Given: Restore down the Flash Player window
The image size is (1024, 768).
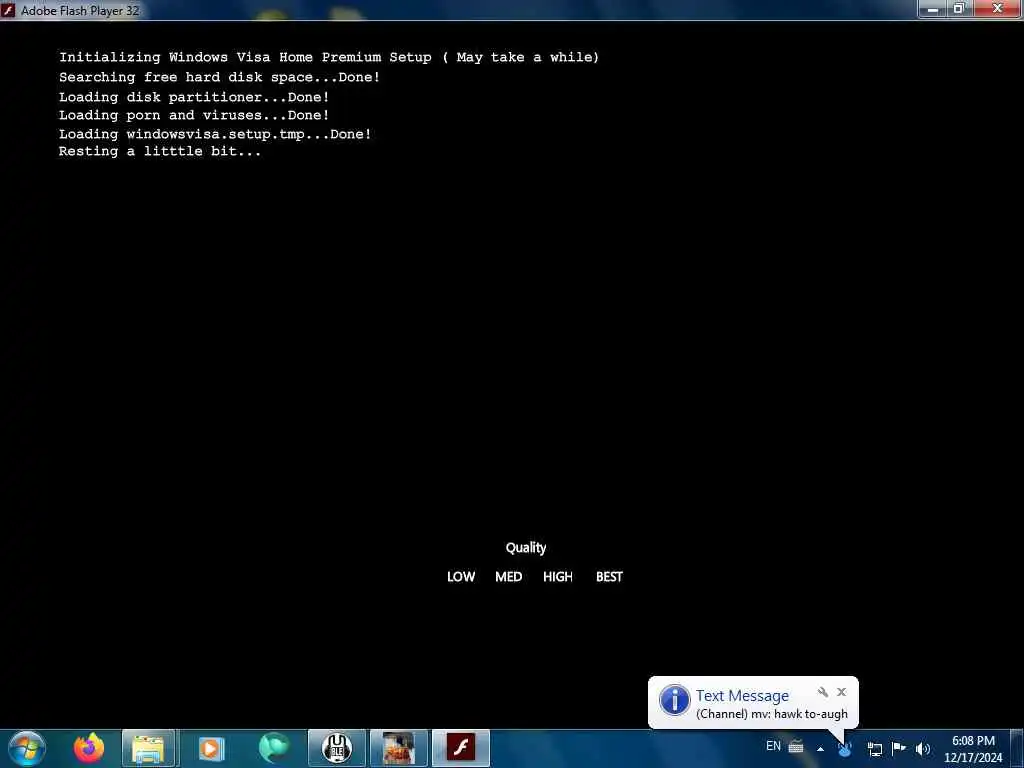Looking at the screenshot, I should point(959,9).
